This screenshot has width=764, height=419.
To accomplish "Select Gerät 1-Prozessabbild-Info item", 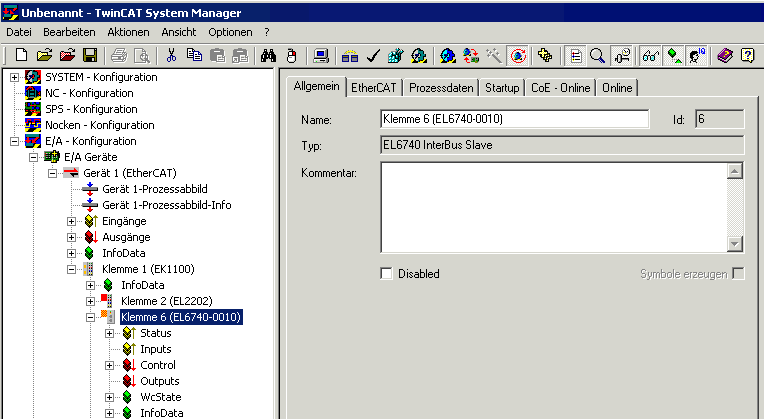I will click(x=167, y=205).
